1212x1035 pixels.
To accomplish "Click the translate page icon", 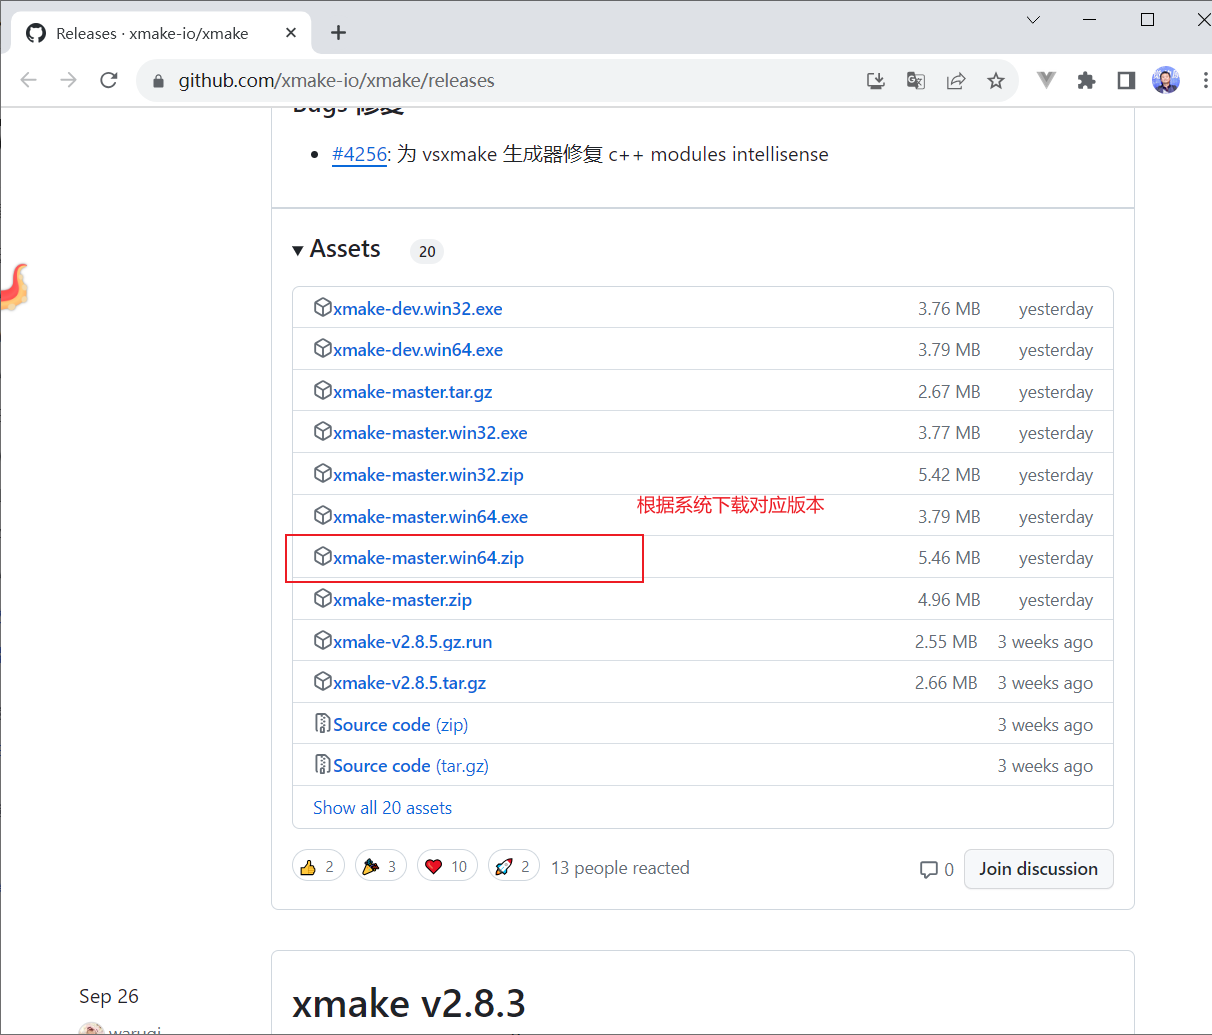I will click(x=915, y=81).
